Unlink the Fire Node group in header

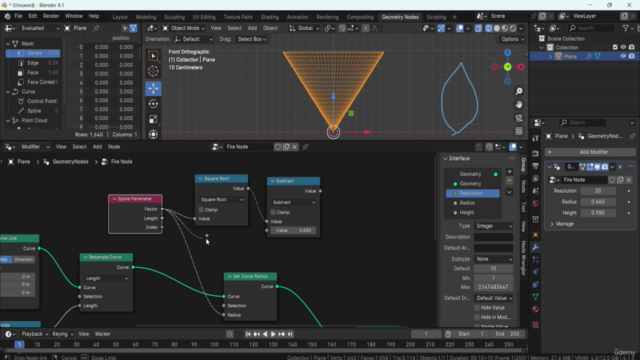[295, 147]
